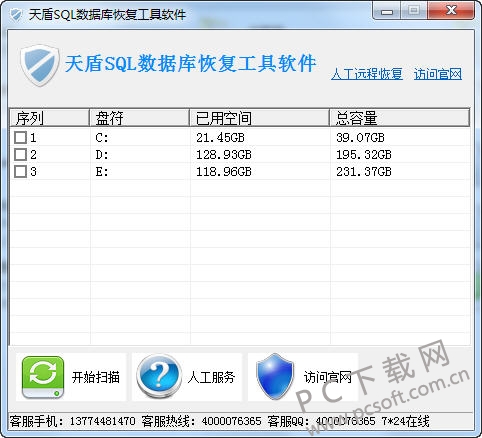Click the small shield icon in title bar
The width and height of the screenshot is (482, 438).
[x=16, y=15]
